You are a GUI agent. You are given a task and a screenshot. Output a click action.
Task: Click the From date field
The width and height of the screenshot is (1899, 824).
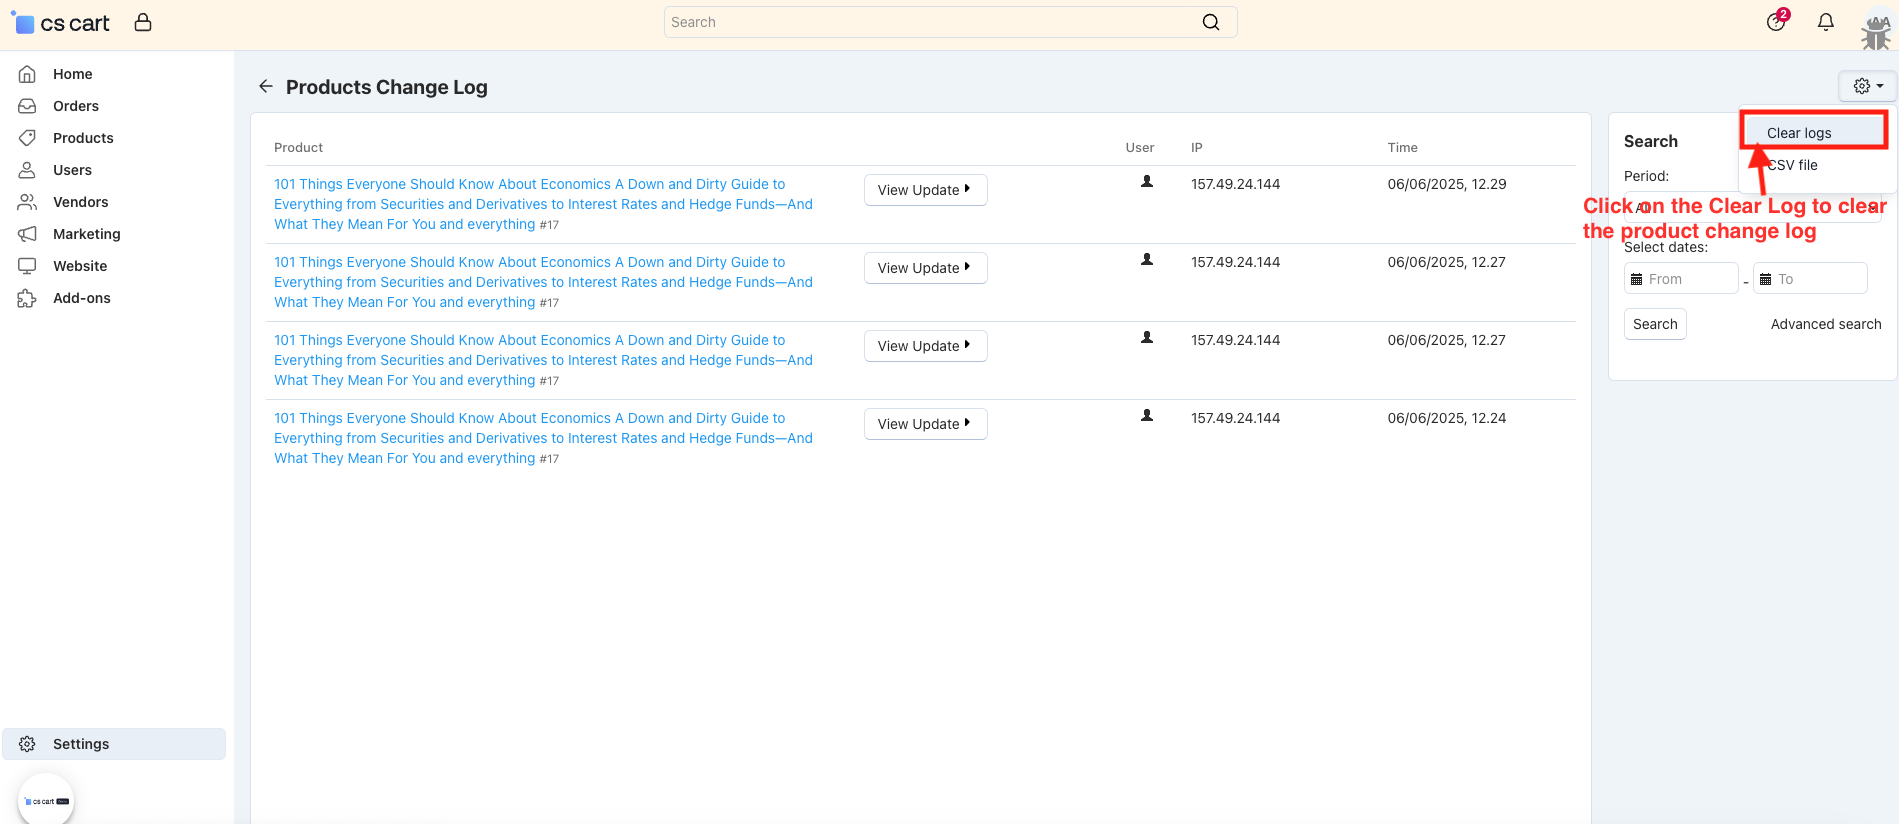(x=1681, y=278)
